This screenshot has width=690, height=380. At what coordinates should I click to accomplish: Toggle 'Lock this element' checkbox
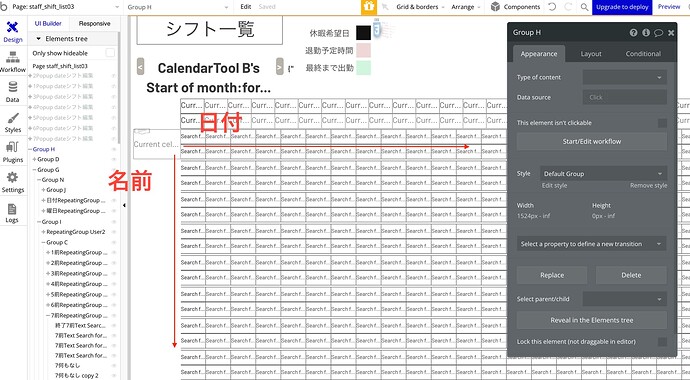click(662, 342)
